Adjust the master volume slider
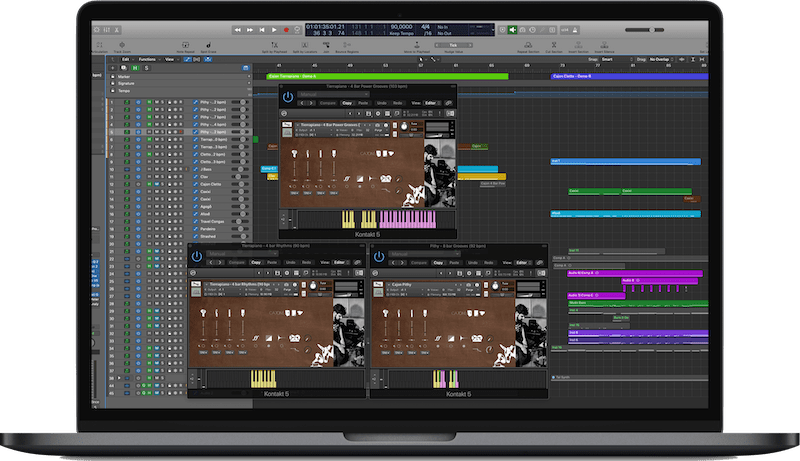This screenshot has height=461, width=800. (645, 30)
